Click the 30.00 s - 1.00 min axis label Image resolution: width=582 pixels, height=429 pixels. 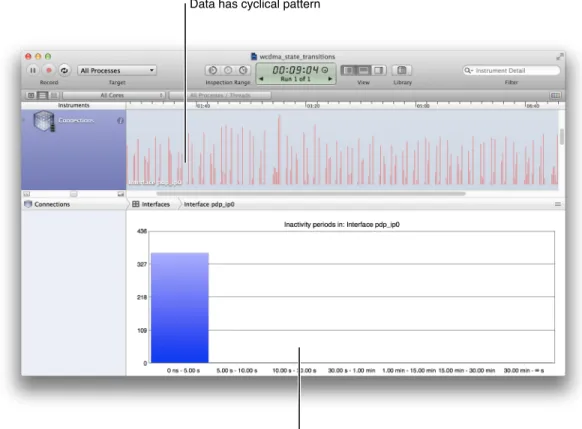click(352, 370)
